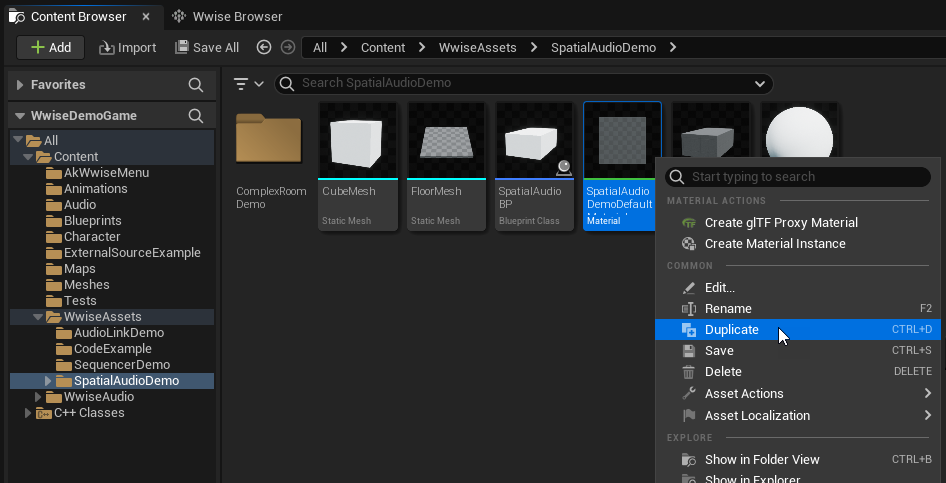Collapse the WwiseDemoGame section
The image size is (946, 483).
point(20,116)
